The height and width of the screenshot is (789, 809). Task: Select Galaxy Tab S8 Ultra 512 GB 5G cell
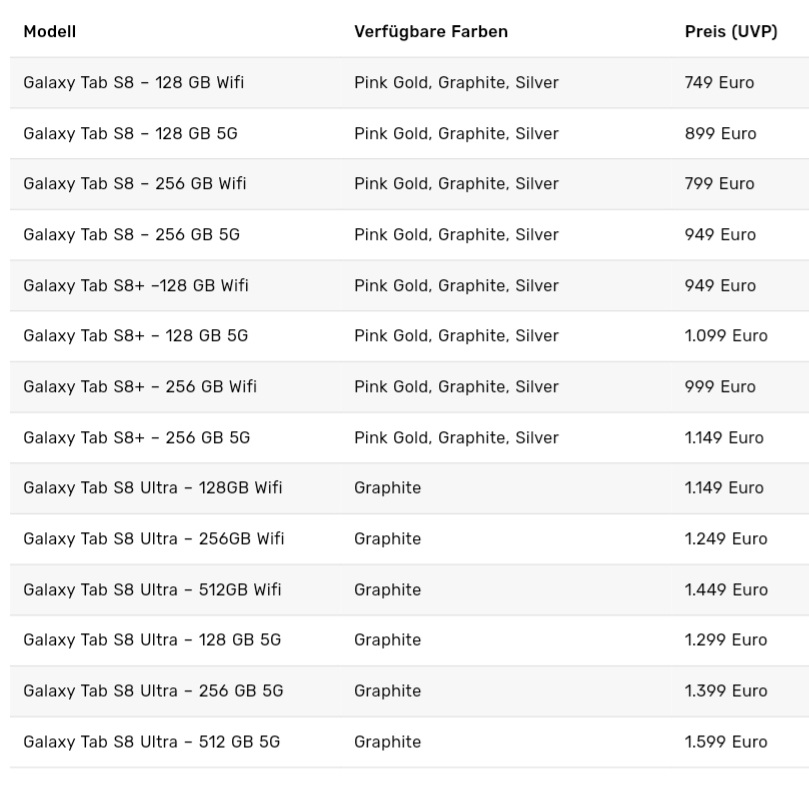(152, 742)
